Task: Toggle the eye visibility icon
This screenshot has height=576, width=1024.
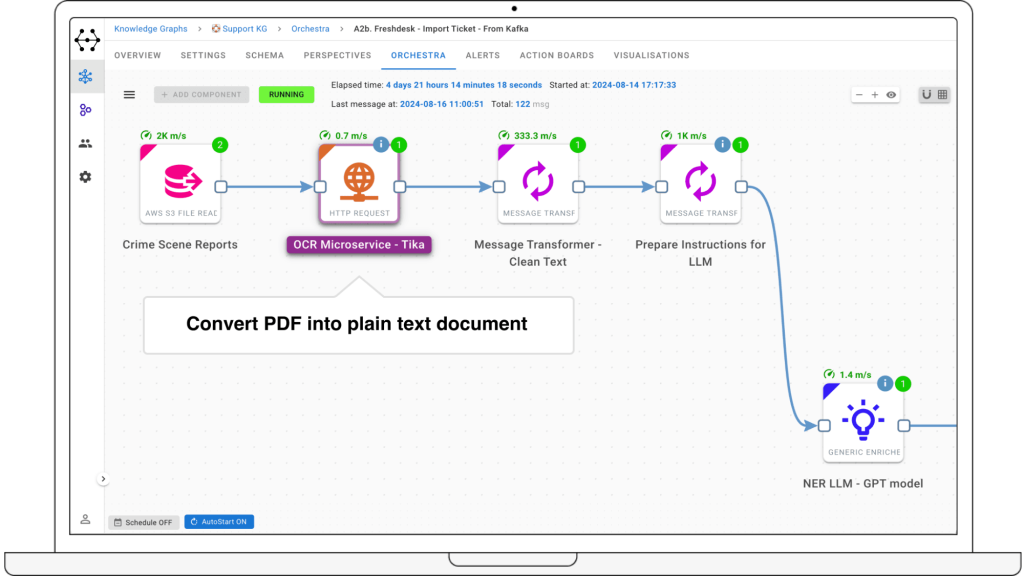Action: [891, 95]
